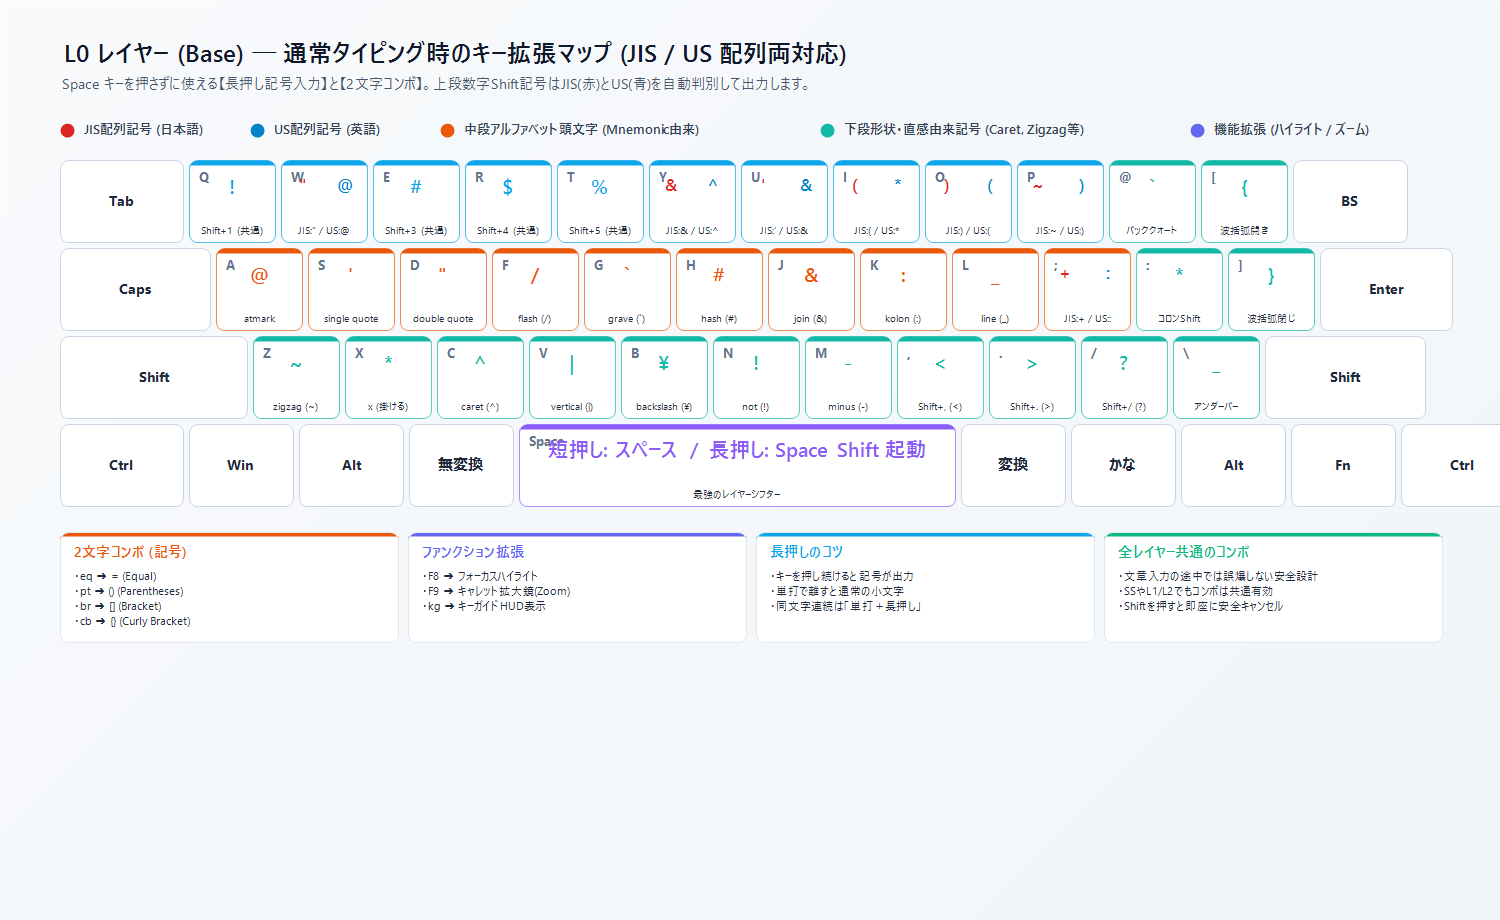The image size is (1500, 920).
Task: Click the M key labeled minus (-)
Action: point(848,377)
